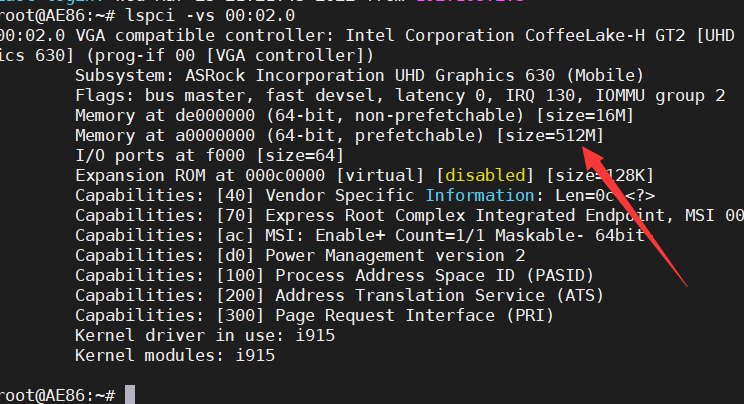Select 'Kernel modules: i915' line
Screen dimensions: 744x404
[x=175, y=356]
